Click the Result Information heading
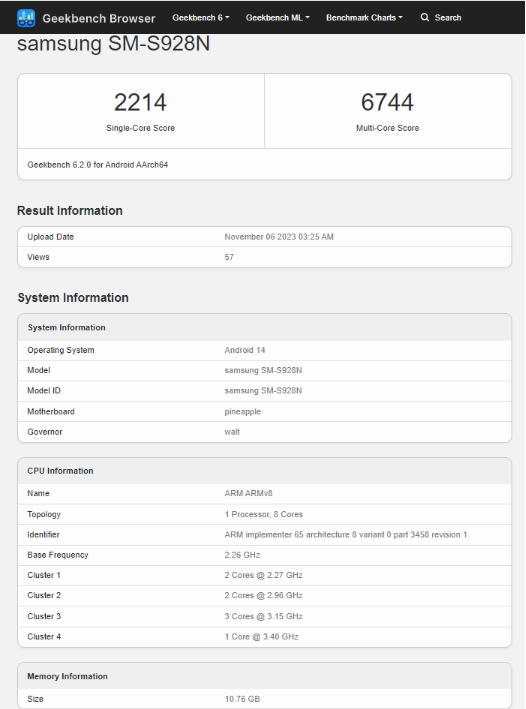Screen dimensions: 526x709 click(x=70, y=211)
